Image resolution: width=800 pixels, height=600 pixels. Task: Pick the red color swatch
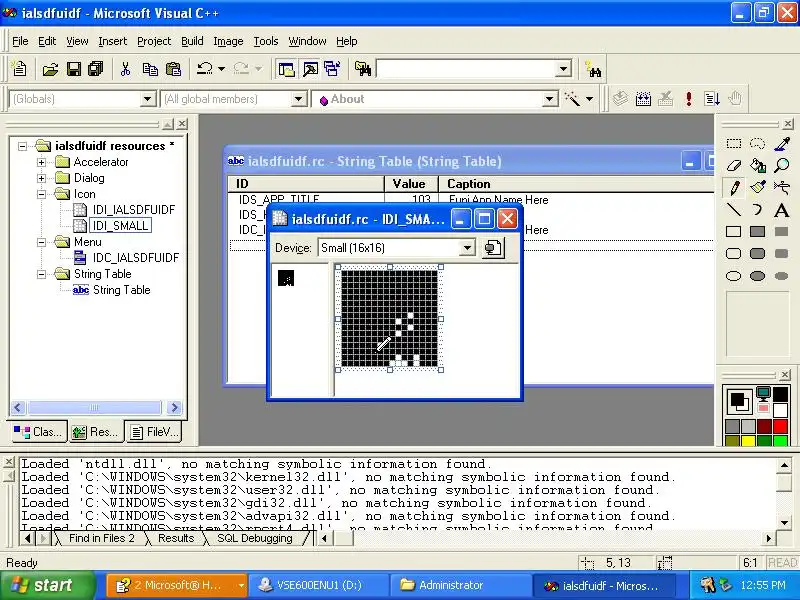pos(780,426)
